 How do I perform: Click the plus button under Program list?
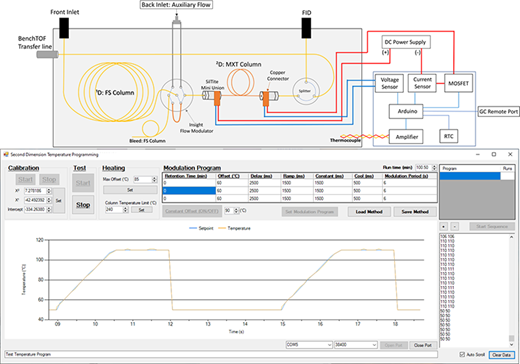444,227
